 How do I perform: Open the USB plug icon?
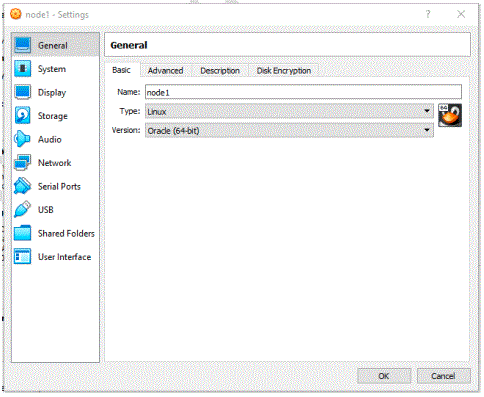click(x=23, y=209)
